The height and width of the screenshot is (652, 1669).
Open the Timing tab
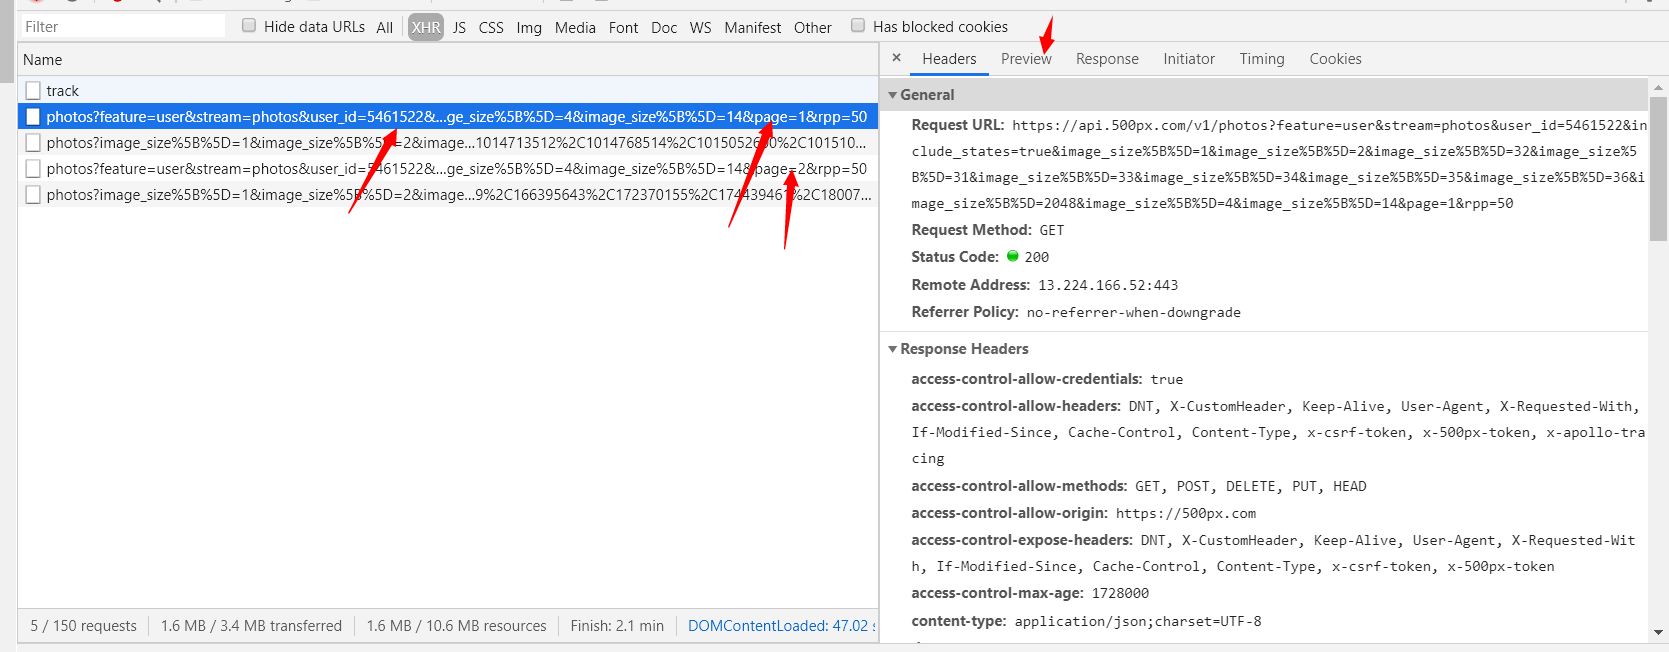pos(1261,59)
